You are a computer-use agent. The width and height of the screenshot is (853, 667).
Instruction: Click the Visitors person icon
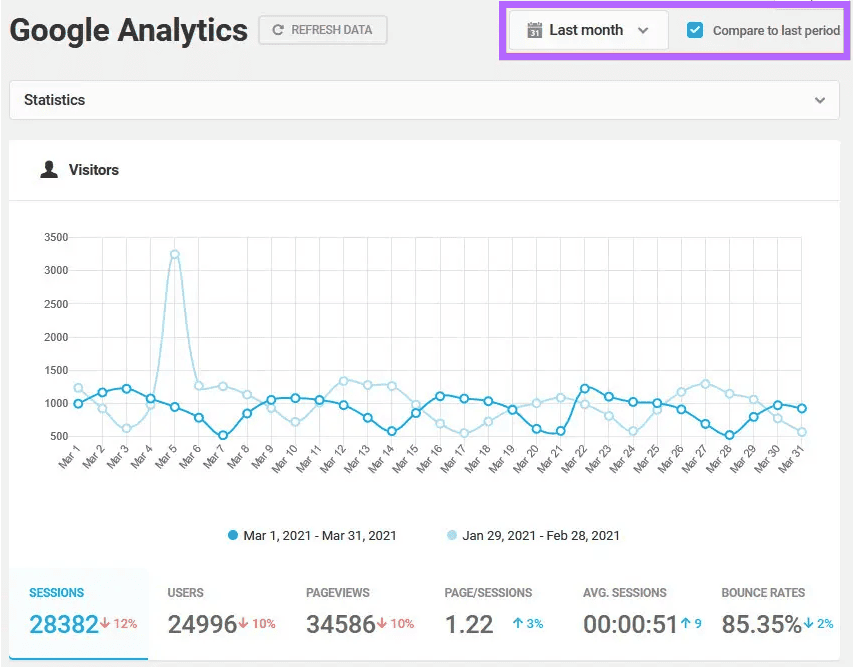49,170
